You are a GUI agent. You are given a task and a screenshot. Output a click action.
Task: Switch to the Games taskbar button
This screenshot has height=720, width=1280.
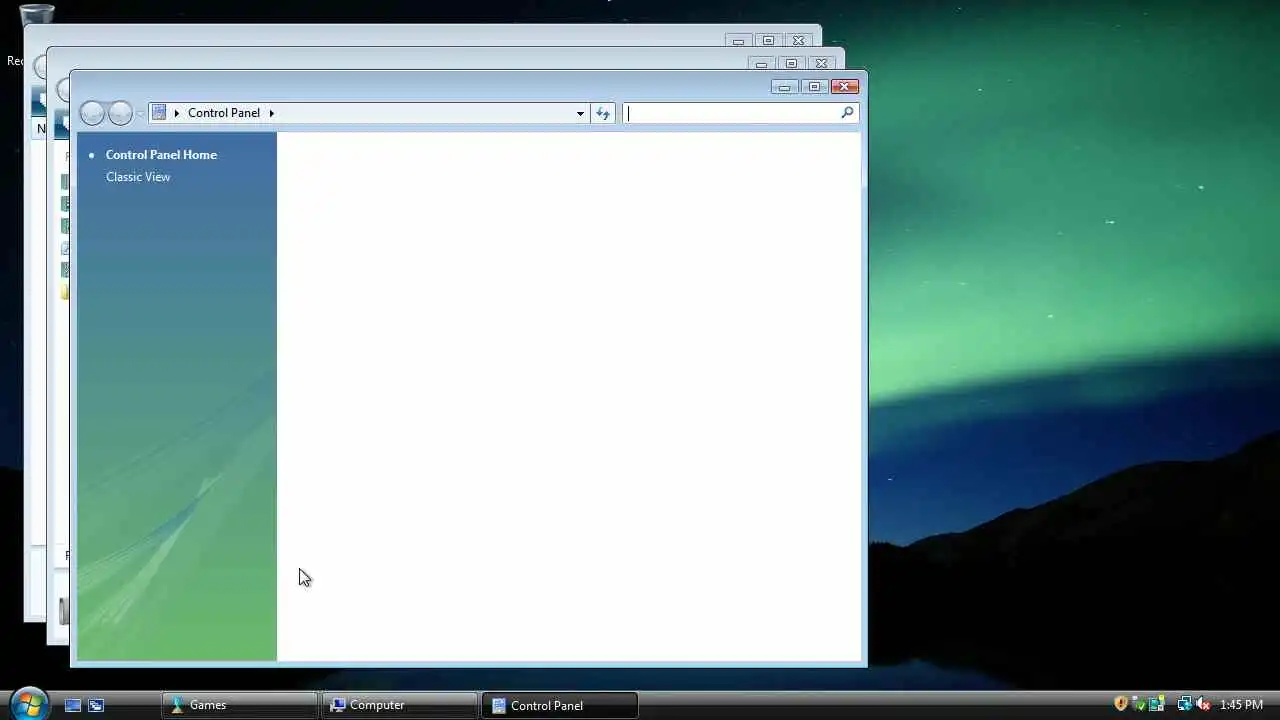point(240,705)
